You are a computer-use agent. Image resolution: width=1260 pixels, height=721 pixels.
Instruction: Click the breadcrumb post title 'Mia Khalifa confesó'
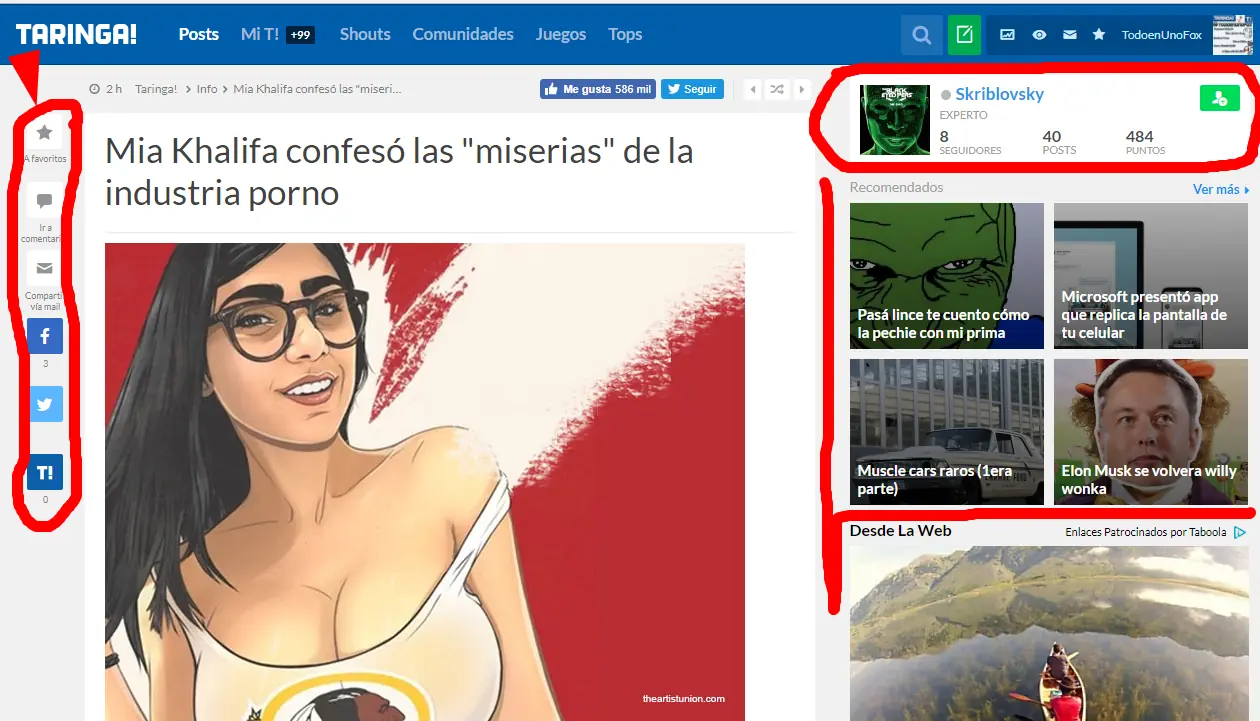(317, 89)
